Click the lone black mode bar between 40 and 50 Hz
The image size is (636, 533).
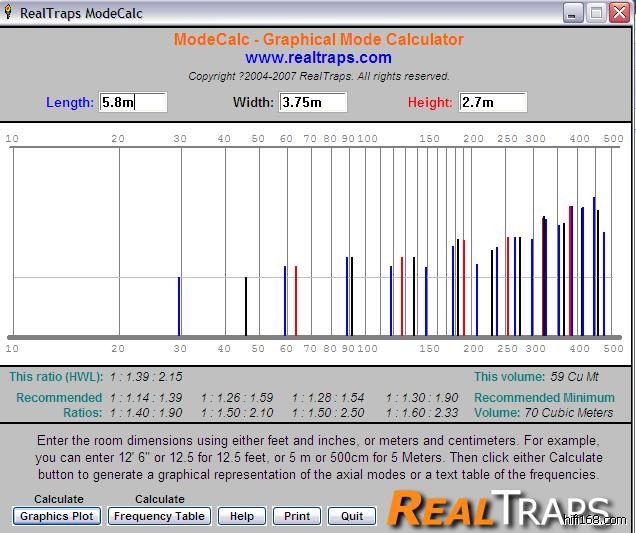246,306
